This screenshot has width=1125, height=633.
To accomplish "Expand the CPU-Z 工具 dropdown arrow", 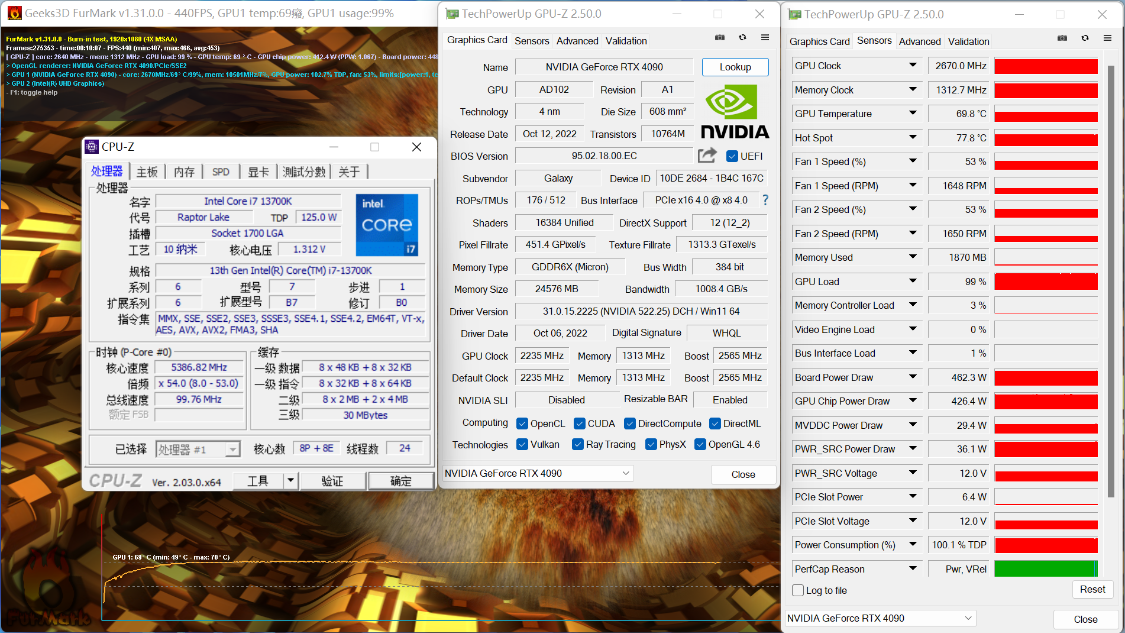I will pos(290,481).
